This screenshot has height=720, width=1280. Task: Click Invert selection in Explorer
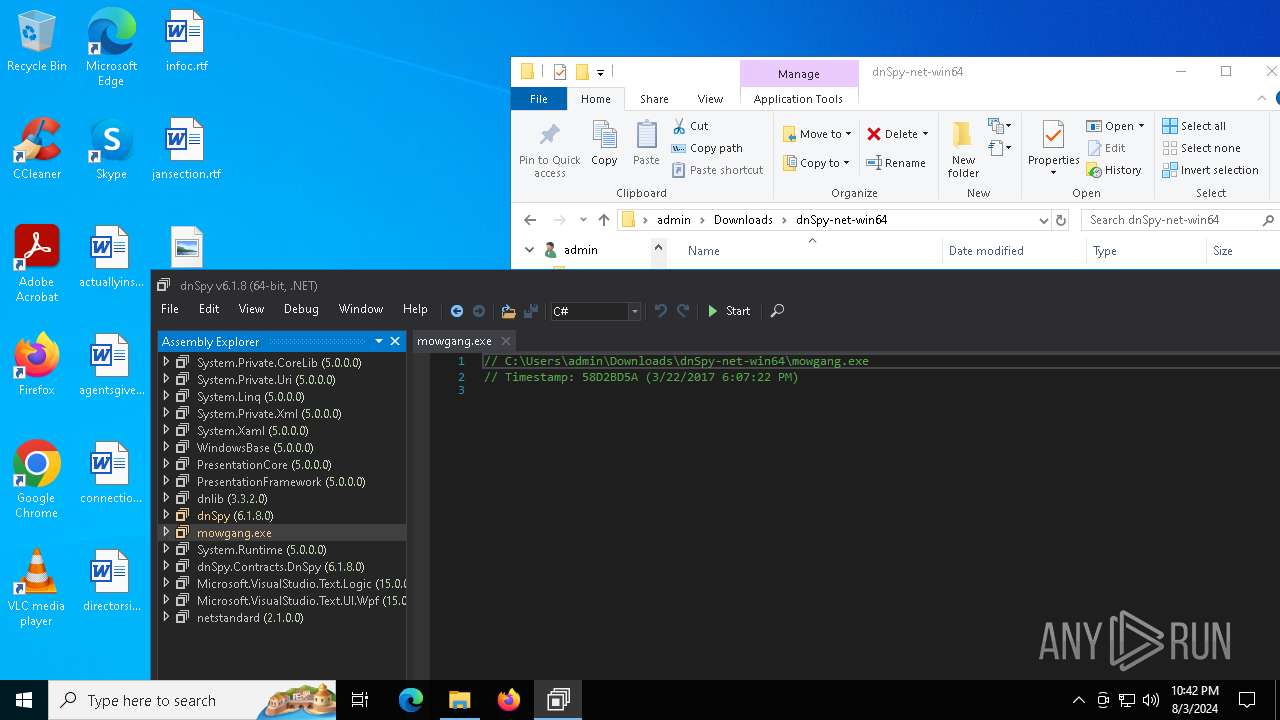1210,170
